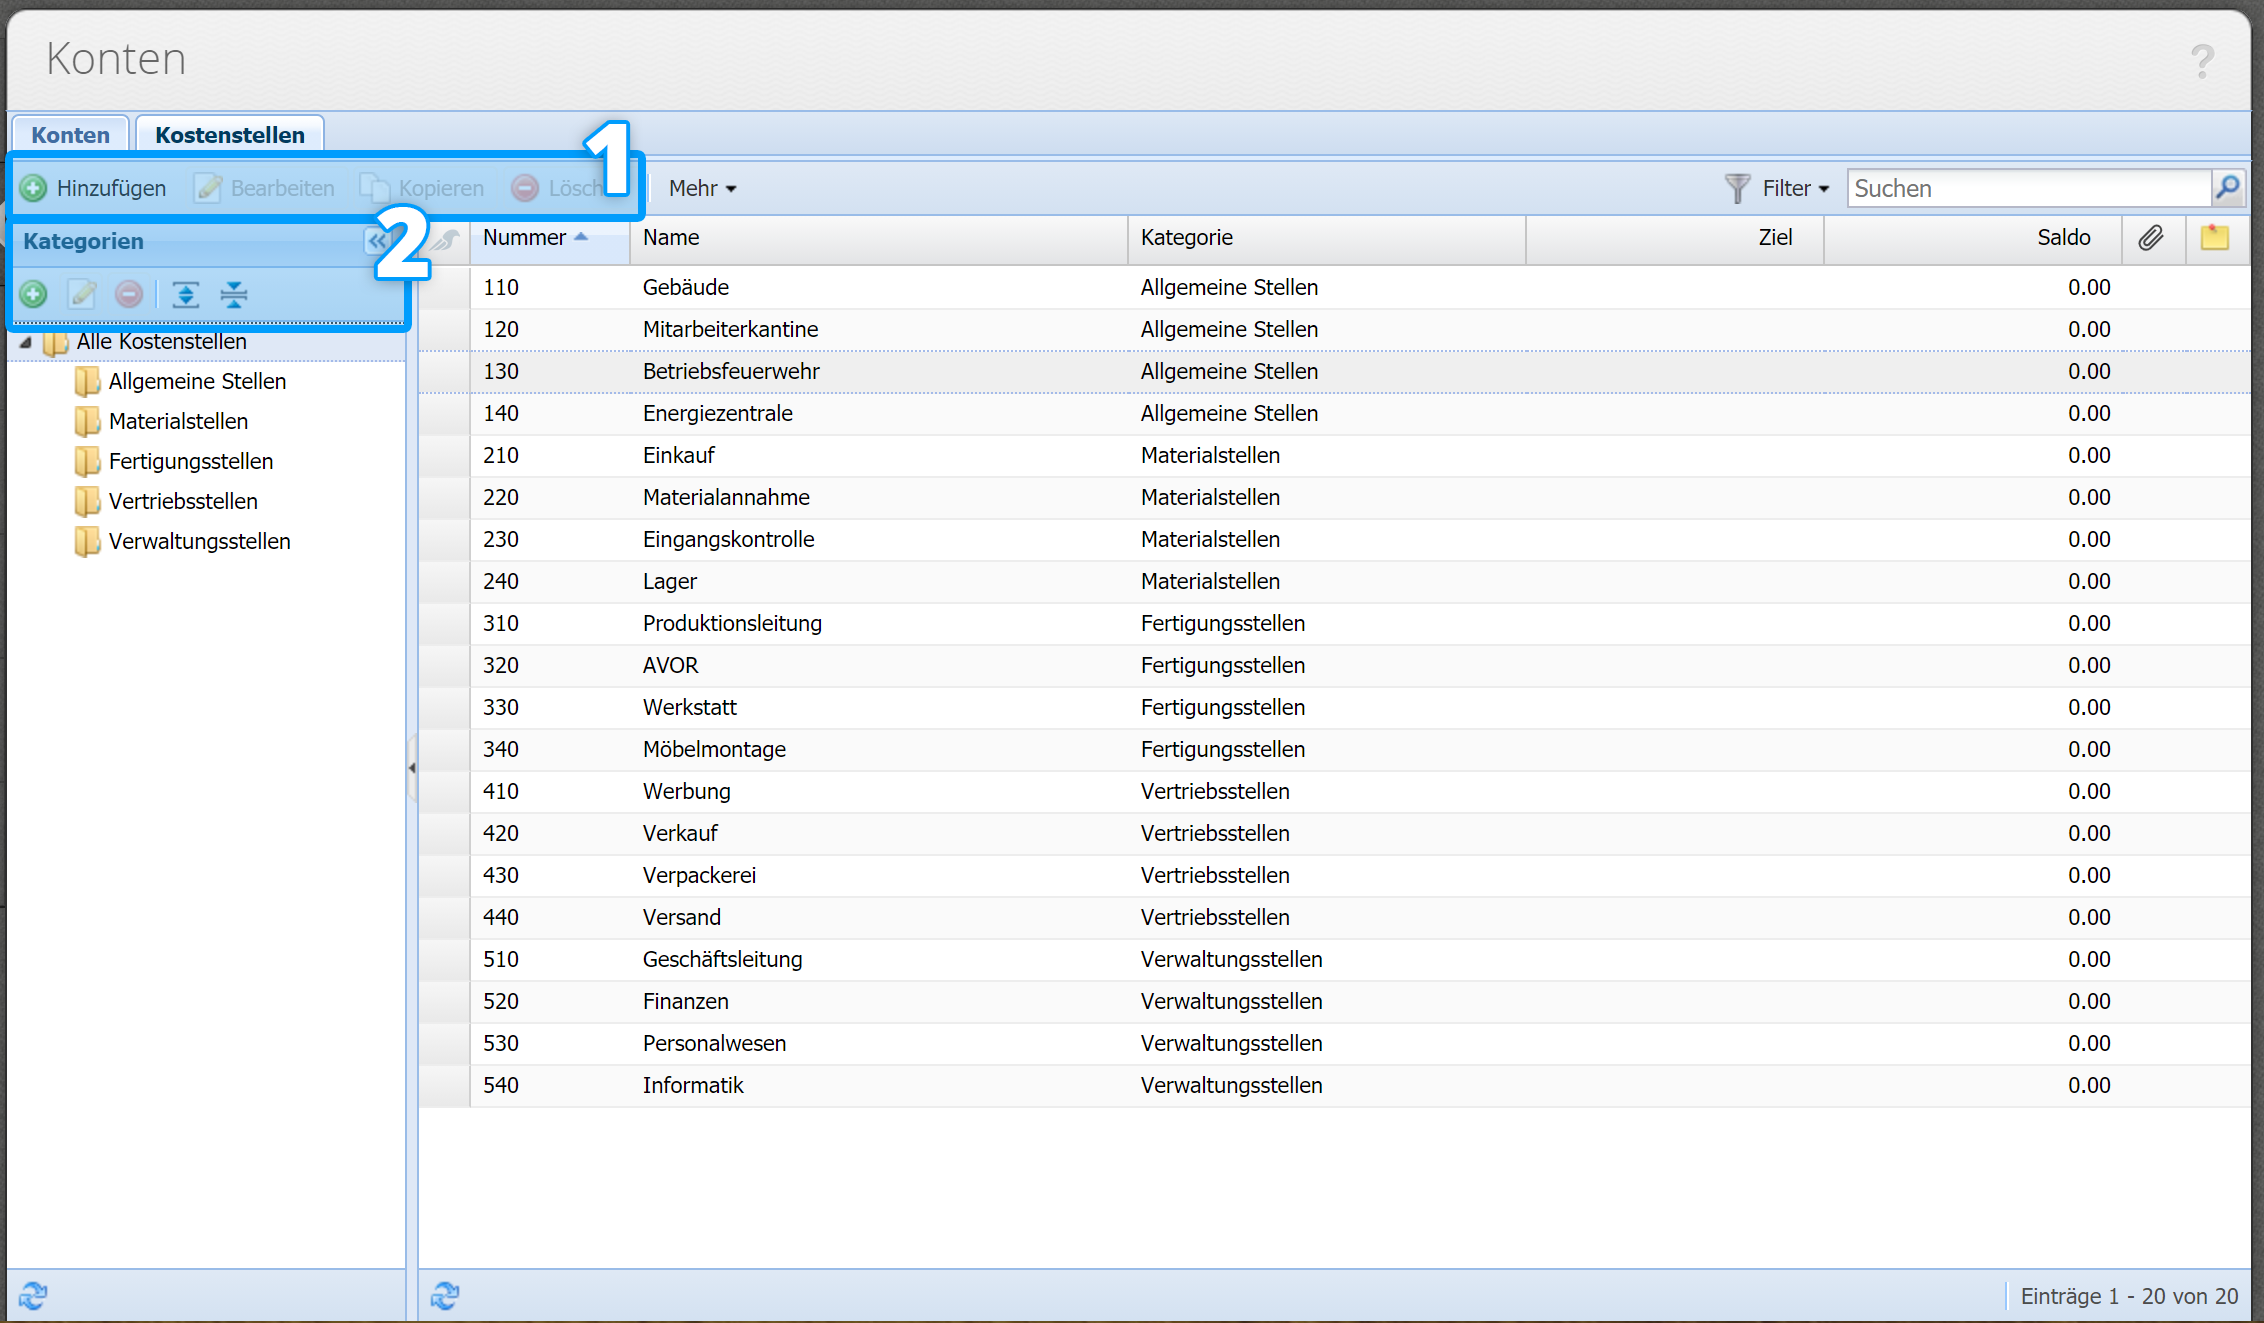This screenshot has height=1323, width=2264.
Task: Collapse the Kategorien panel with double-arrow
Action: (375, 241)
